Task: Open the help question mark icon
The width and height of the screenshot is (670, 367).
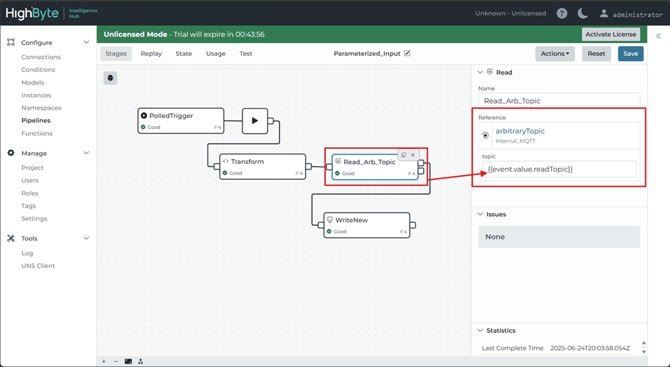Action: tap(562, 14)
